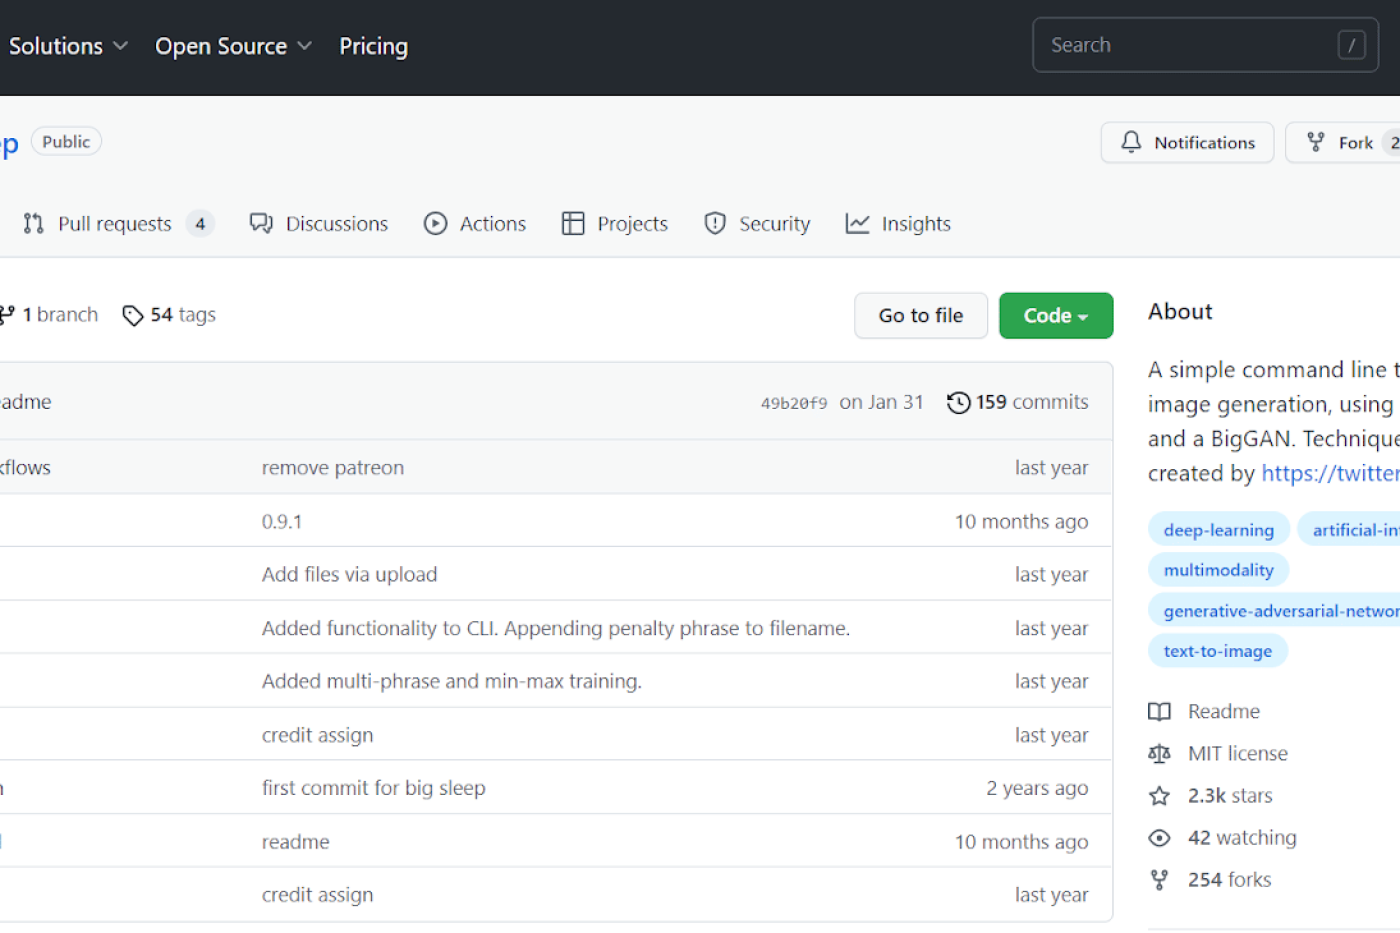Open commit hash 49b20f9
This screenshot has width=1400, height=933.
pyautogui.click(x=794, y=403)
